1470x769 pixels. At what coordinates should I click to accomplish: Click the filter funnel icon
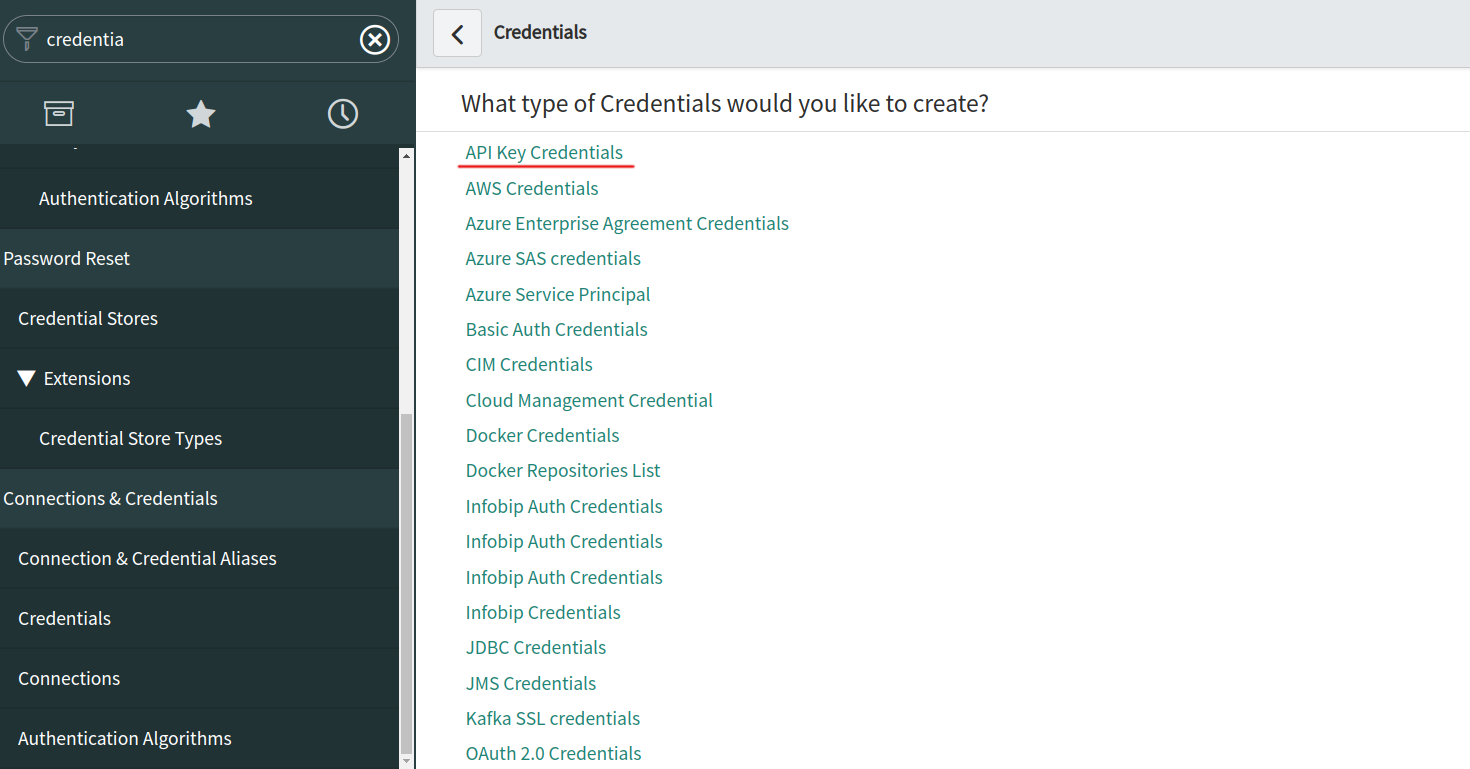(x=27, y=39)
